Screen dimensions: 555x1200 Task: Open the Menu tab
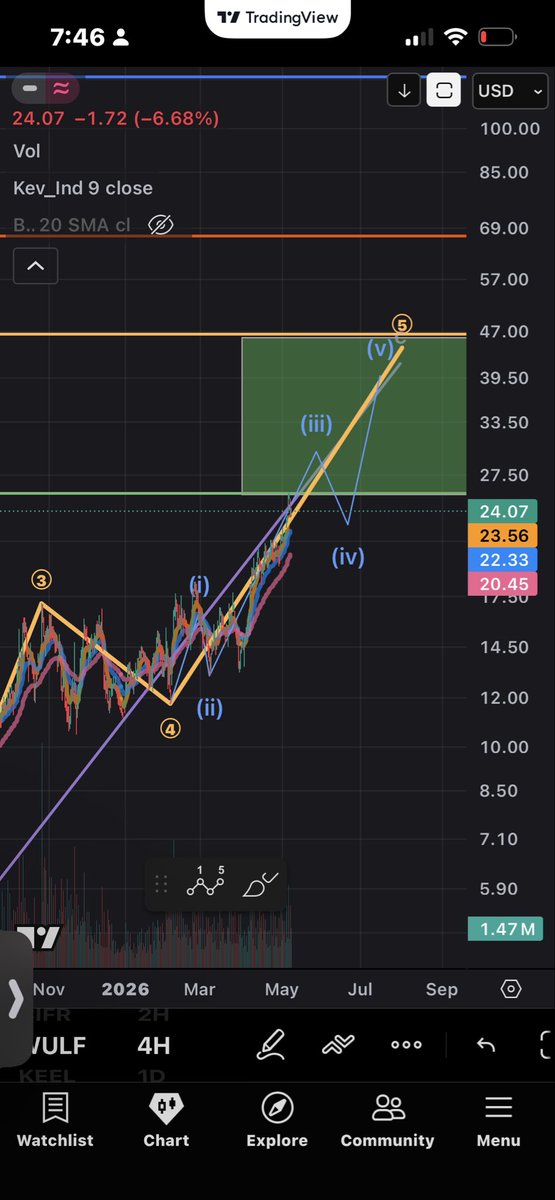click(498, 1120)
